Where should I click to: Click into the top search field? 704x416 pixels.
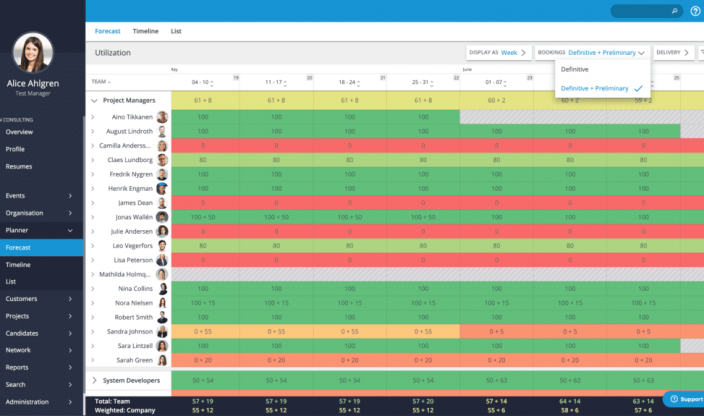click(x=638, y=11)
